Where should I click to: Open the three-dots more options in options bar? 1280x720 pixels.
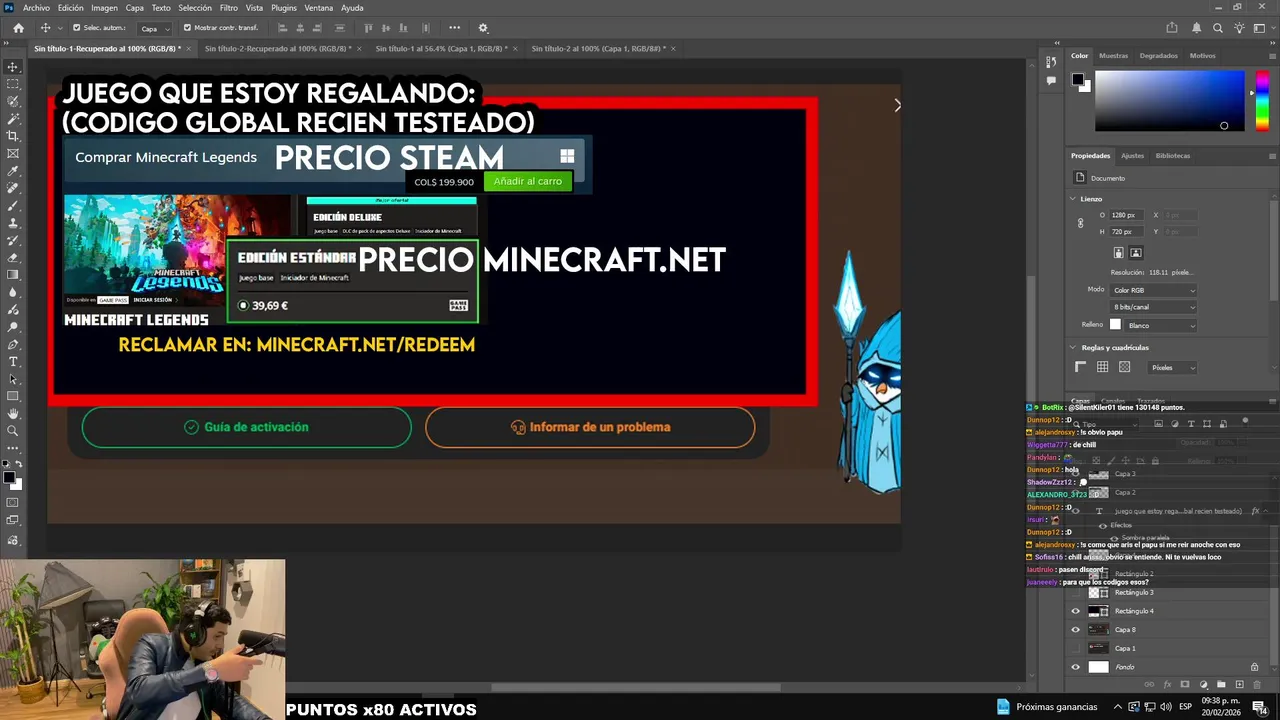(455, 28)
